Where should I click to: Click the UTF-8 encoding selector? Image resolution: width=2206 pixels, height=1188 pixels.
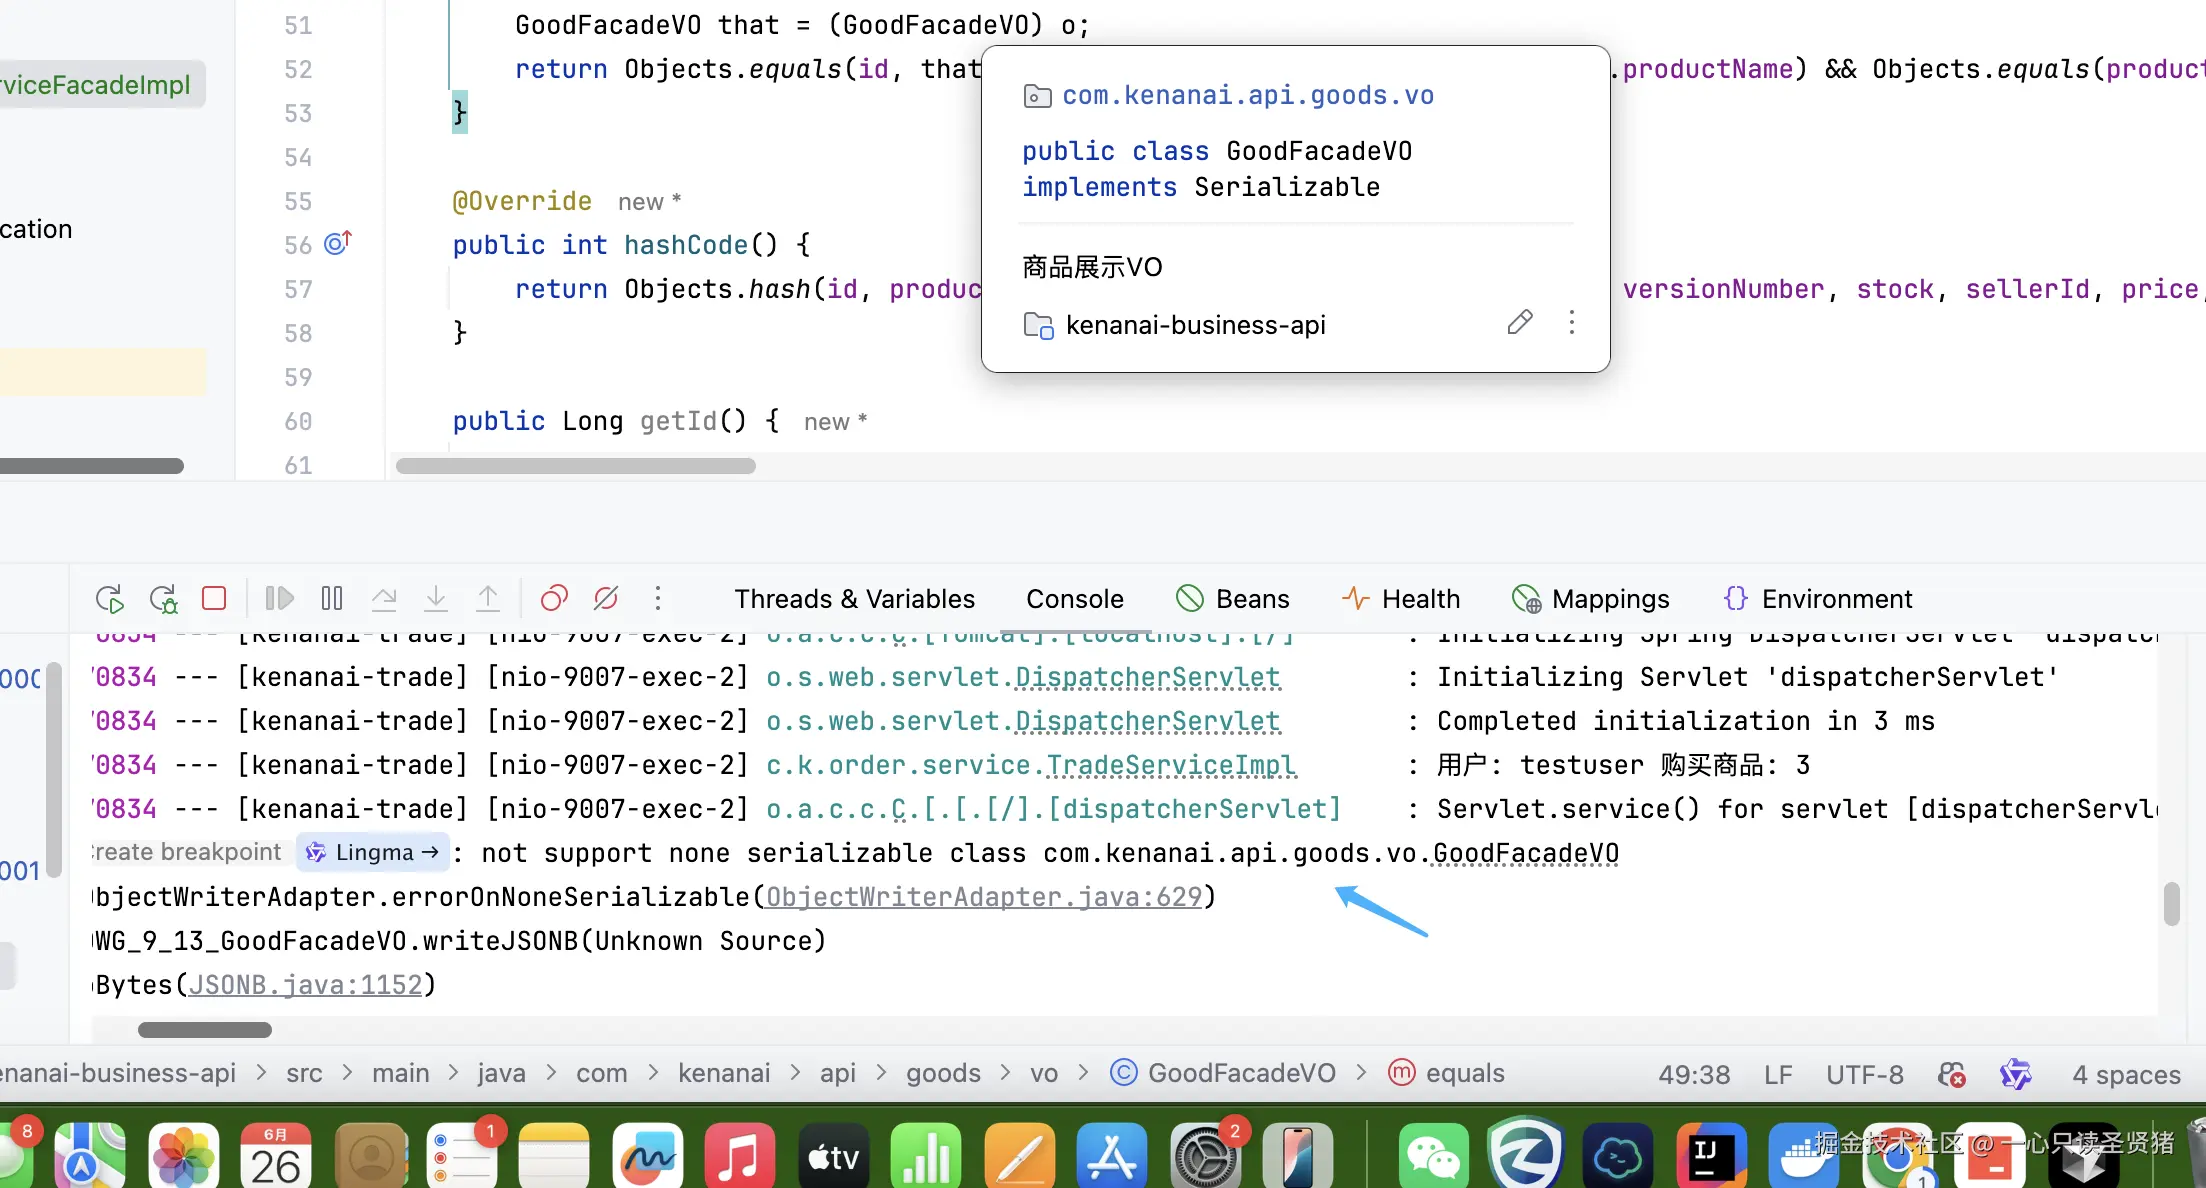[1865, 1074]
